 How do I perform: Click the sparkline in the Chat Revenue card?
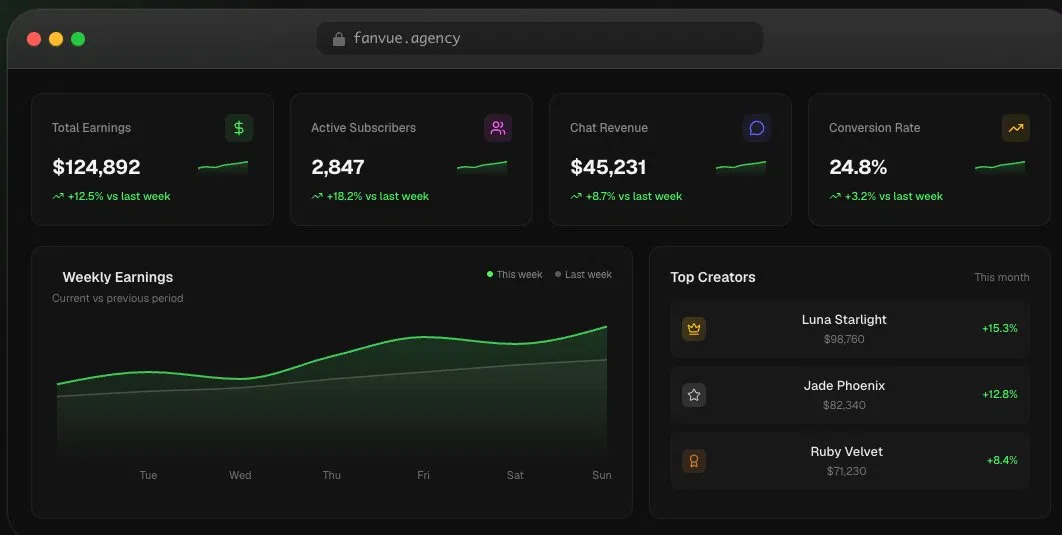tap(741, 167)
